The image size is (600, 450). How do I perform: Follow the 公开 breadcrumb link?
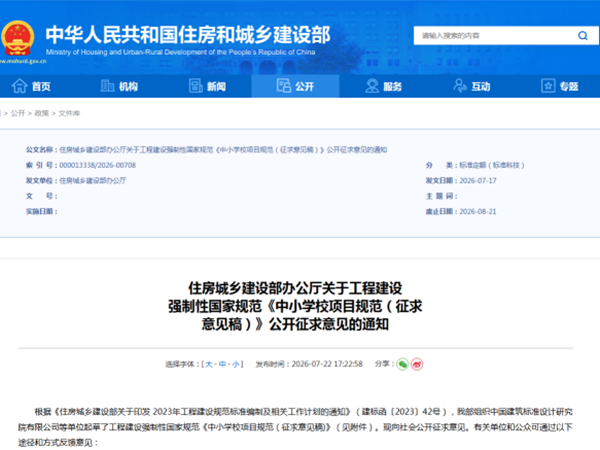click(x=18, y=113)
